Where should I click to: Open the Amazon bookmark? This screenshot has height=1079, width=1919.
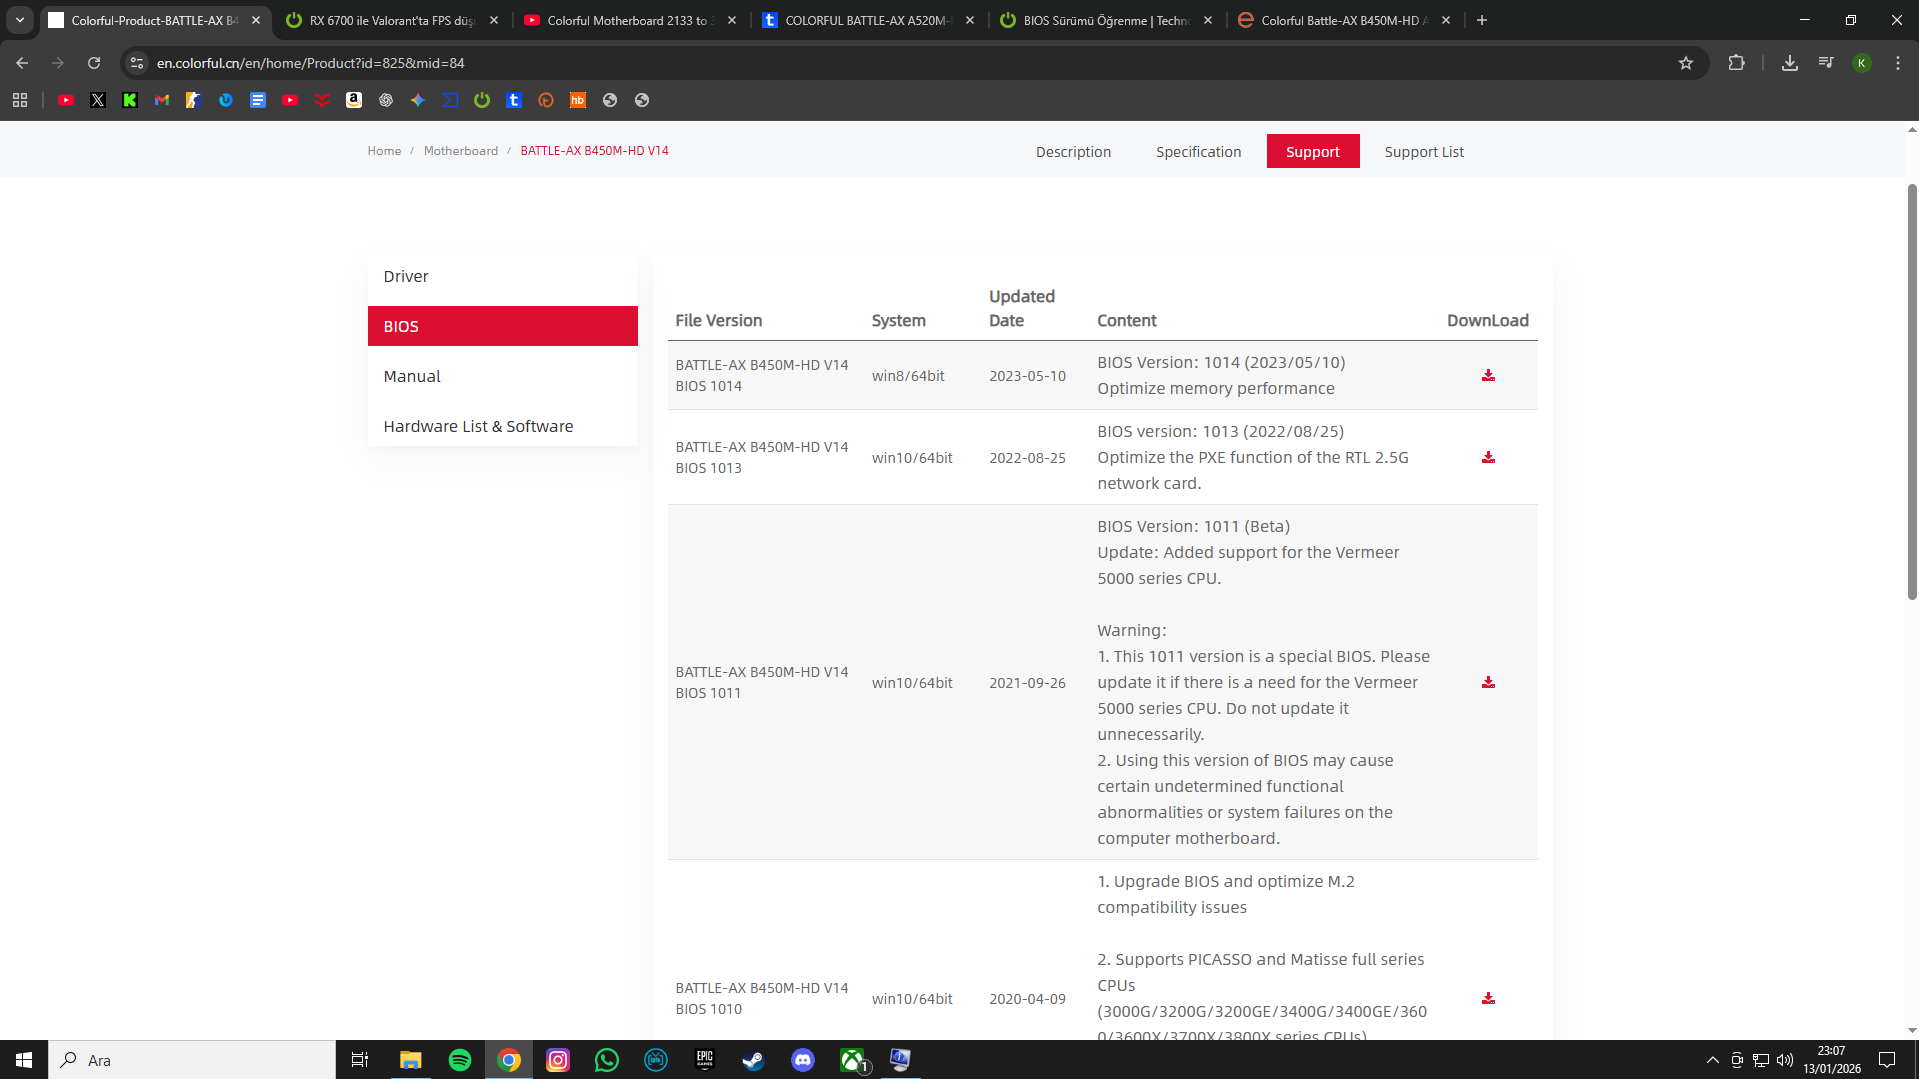pyautogui.click(x=354, y=100)
